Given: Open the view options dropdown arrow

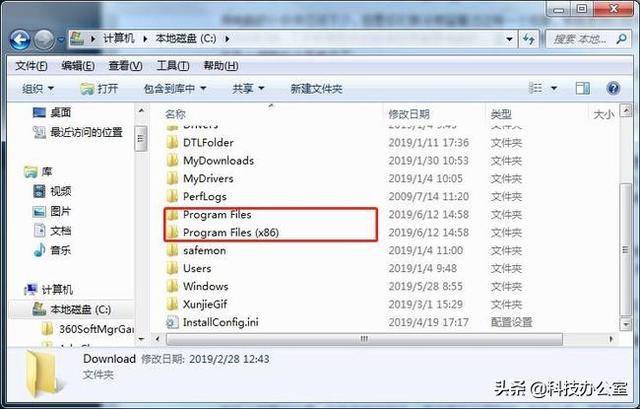Looking at the screenshot, I should (x=554, y=88).
